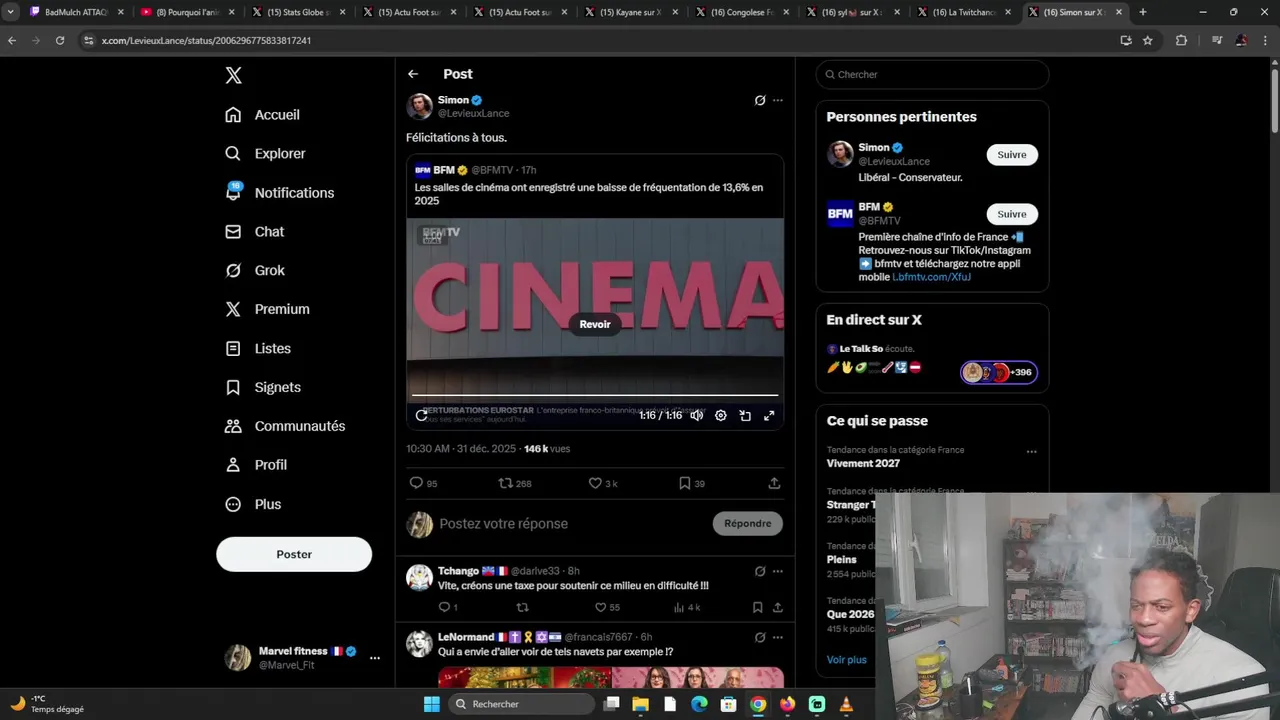
Task: Open the BFM quoted post author name
Action: [444, 171]
